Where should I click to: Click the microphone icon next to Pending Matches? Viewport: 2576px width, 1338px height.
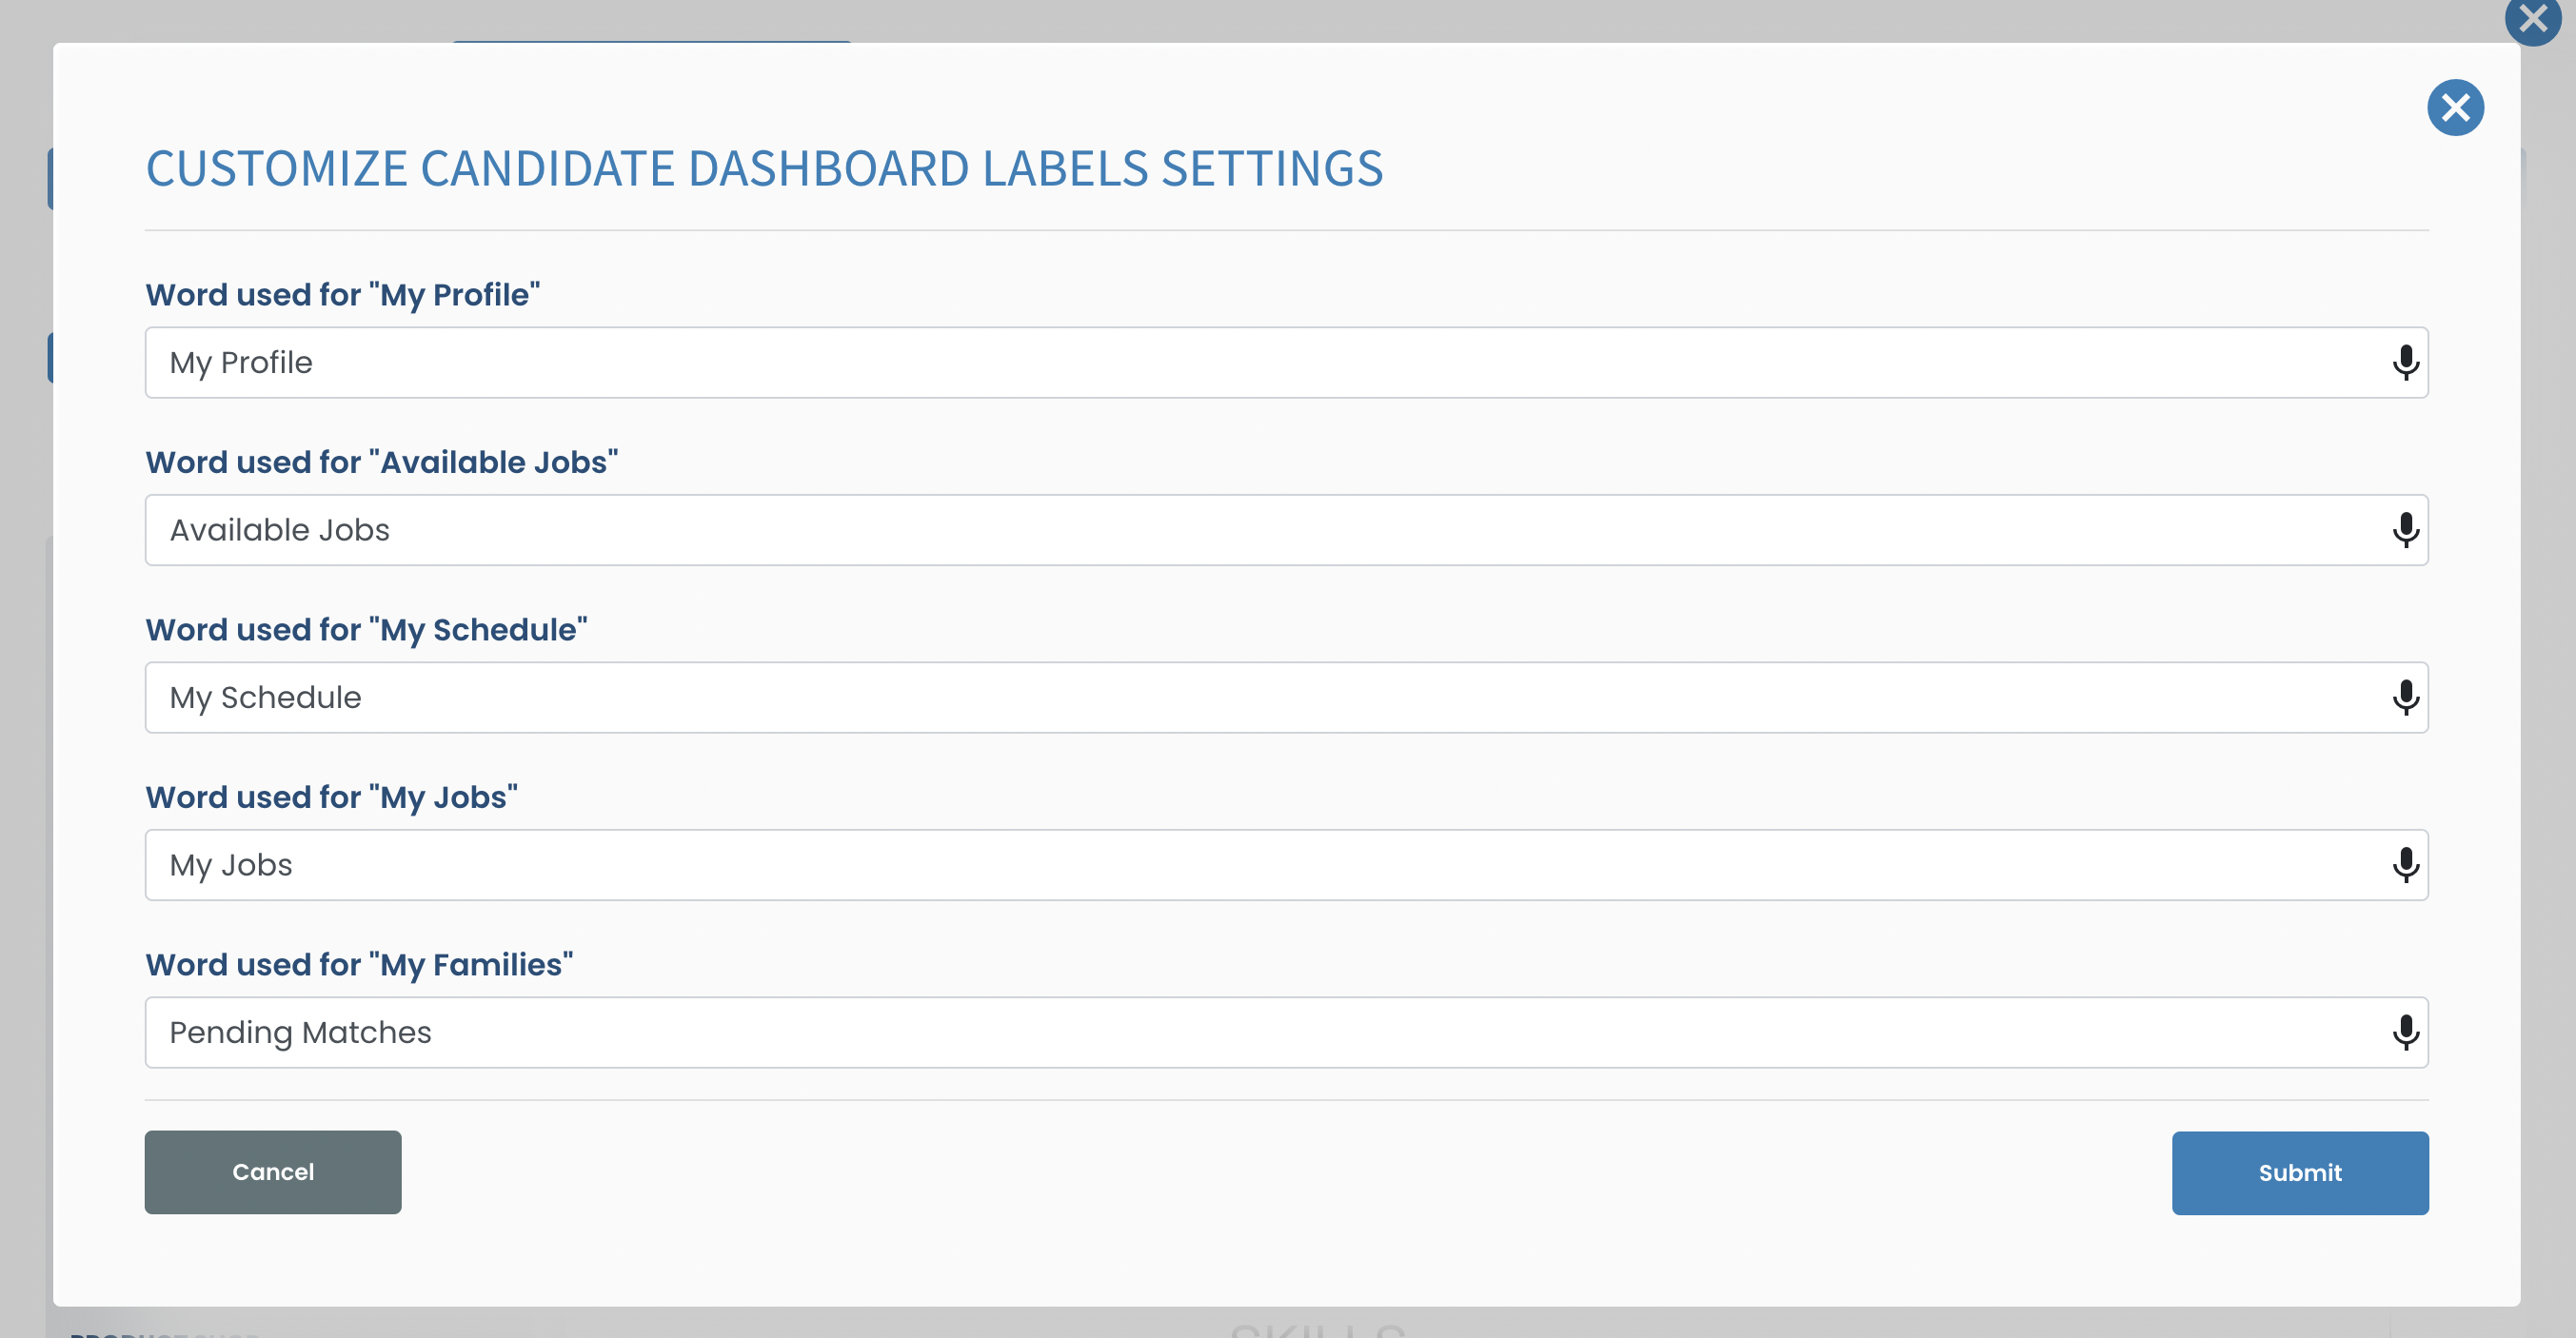point(2406,1032)
